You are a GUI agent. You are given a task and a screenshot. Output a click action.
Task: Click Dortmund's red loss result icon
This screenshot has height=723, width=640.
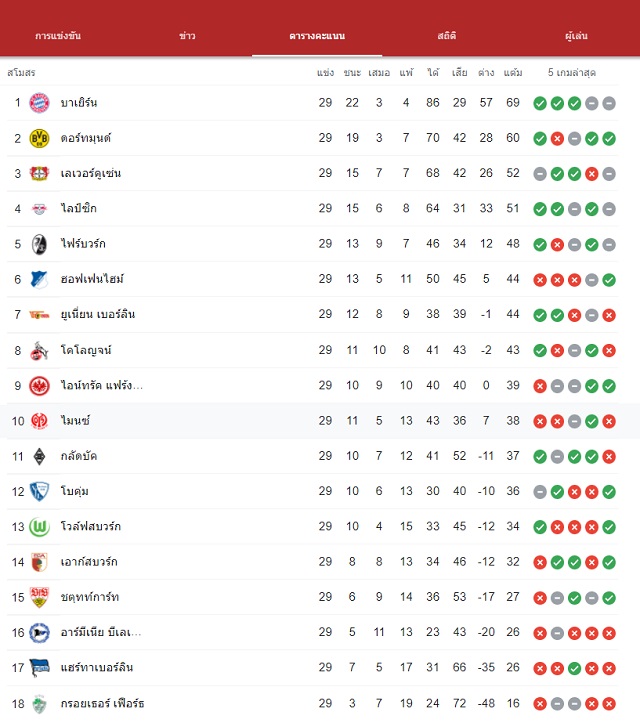point(557,138)
